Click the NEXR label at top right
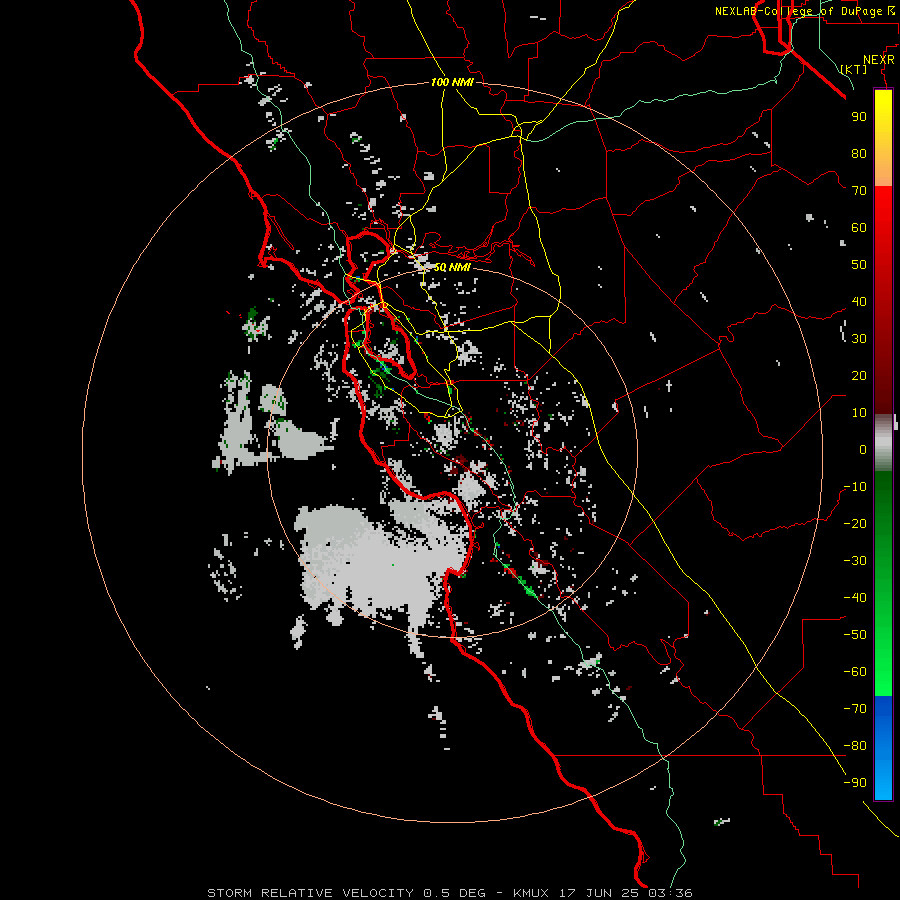900x900 pixels. point(879,60)
